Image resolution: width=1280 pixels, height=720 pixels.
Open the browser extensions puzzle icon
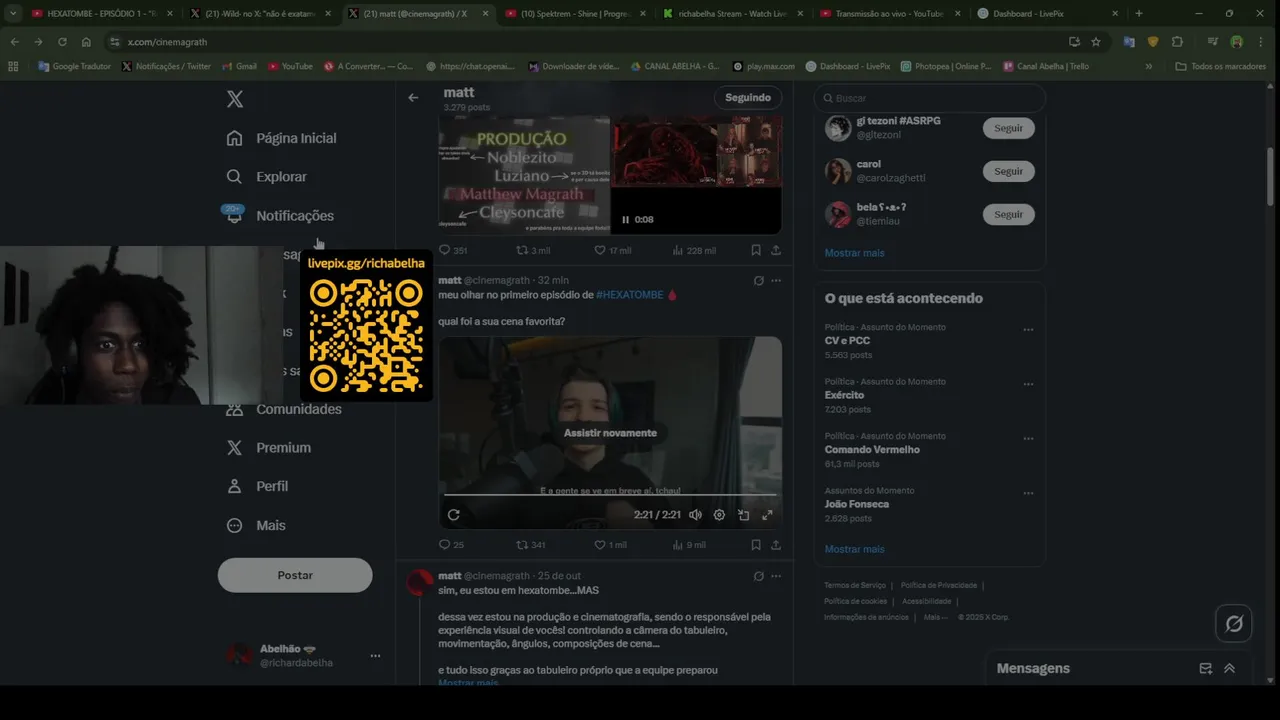click(1177, 42)
